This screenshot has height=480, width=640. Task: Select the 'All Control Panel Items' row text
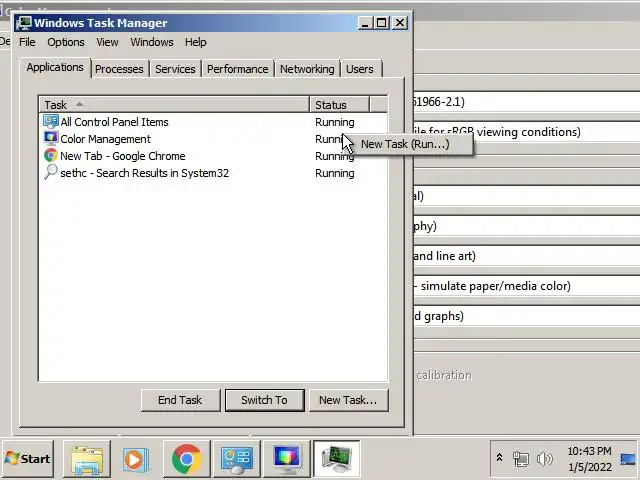114,122
